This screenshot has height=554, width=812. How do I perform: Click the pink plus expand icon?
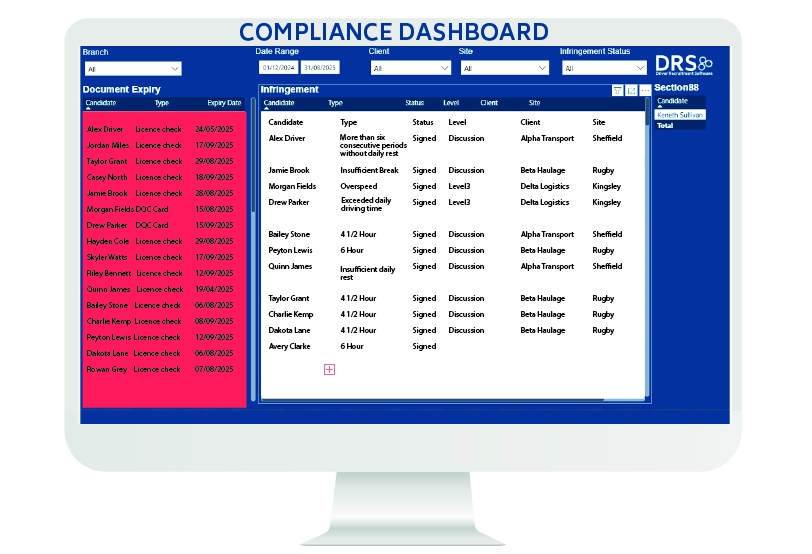(329, 369)
